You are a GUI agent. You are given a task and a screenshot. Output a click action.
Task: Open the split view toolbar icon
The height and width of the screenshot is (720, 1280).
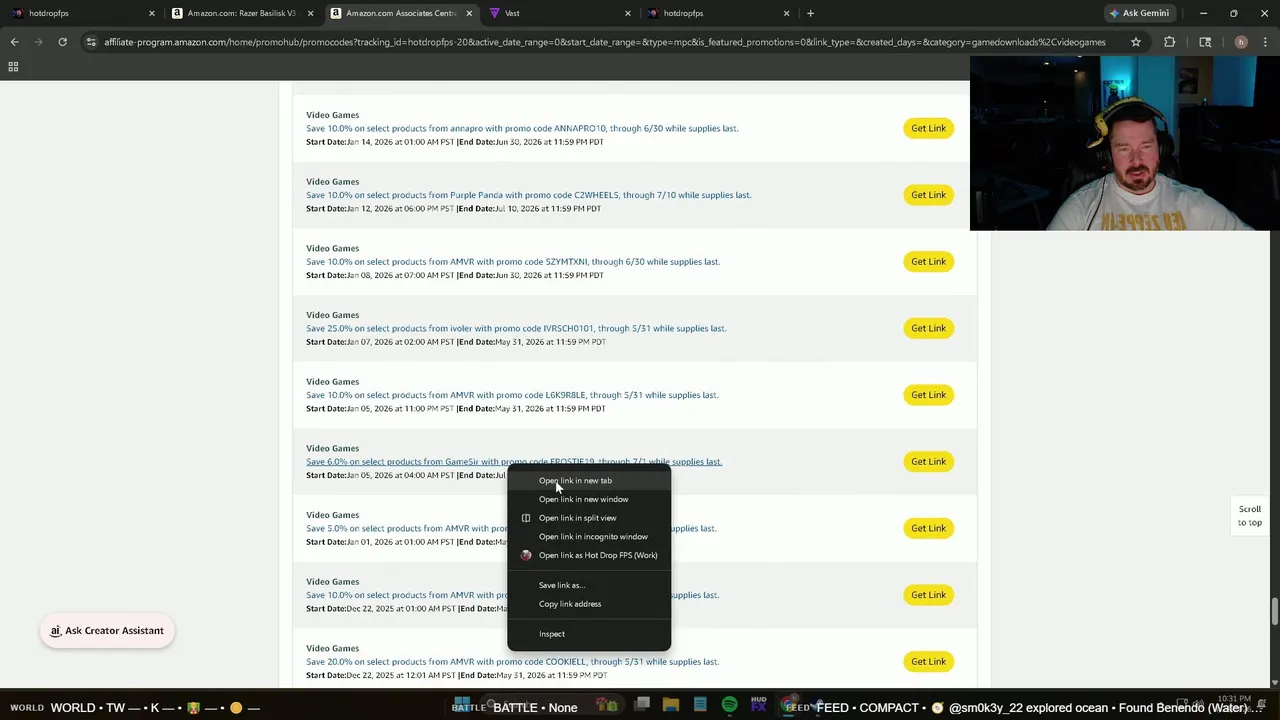(x=1205, y=42)
